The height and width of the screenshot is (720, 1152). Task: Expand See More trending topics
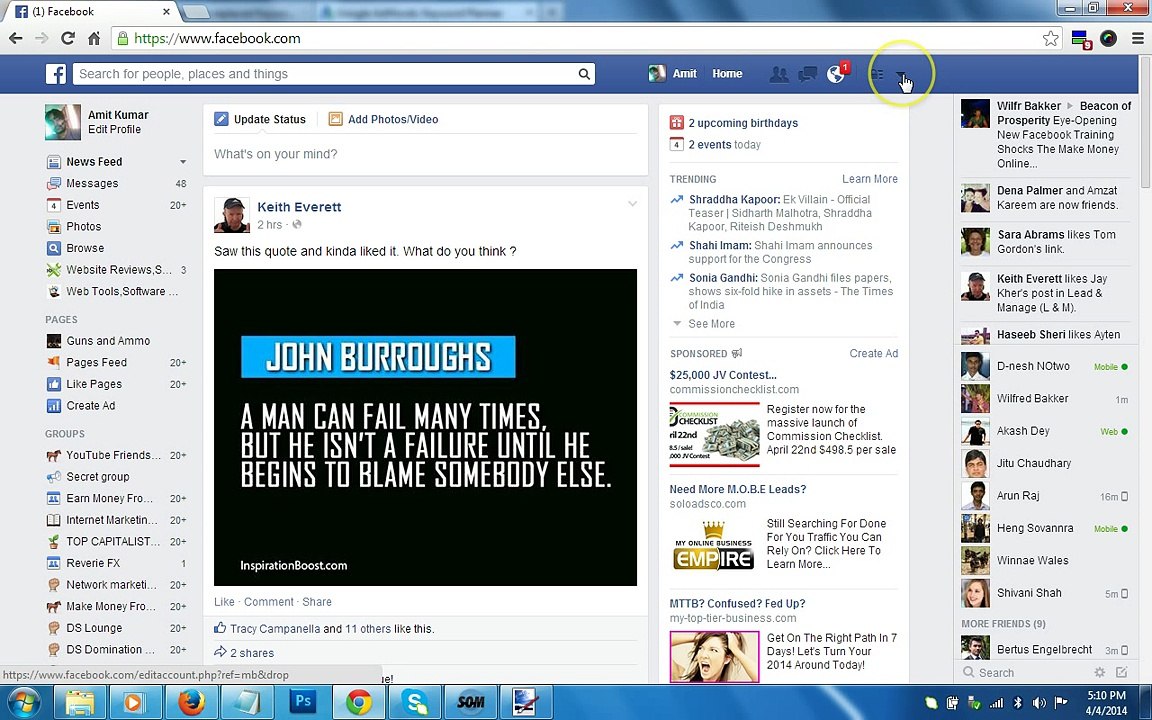coord(711,324)
